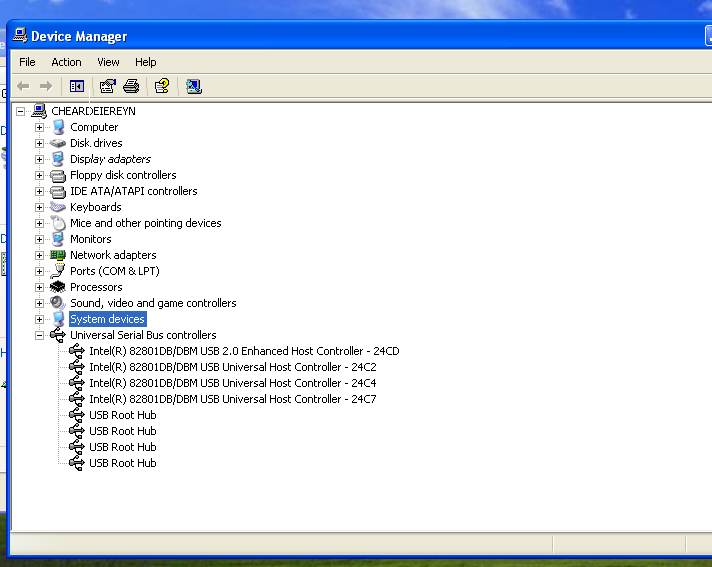Click the Back arrow toolbar button
Image resolution: width=712 pixels, height=567 pixels.
coord(23,86)
